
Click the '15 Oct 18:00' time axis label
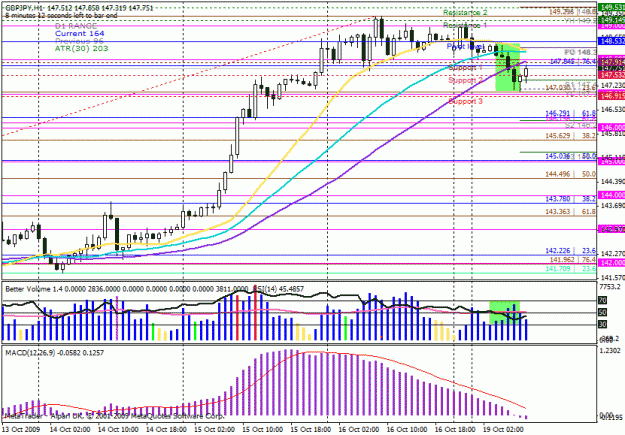pos(311,429)
